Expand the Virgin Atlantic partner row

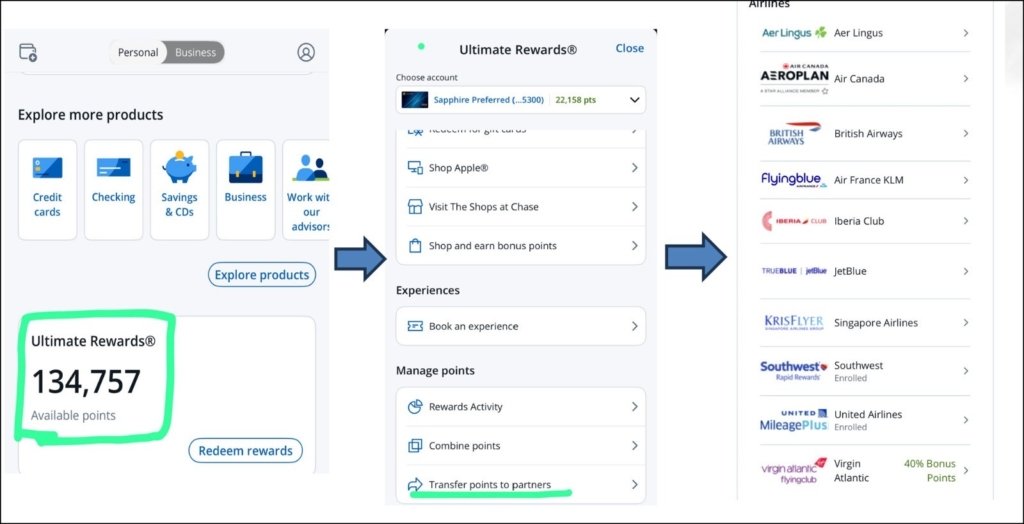click(965, 471)
